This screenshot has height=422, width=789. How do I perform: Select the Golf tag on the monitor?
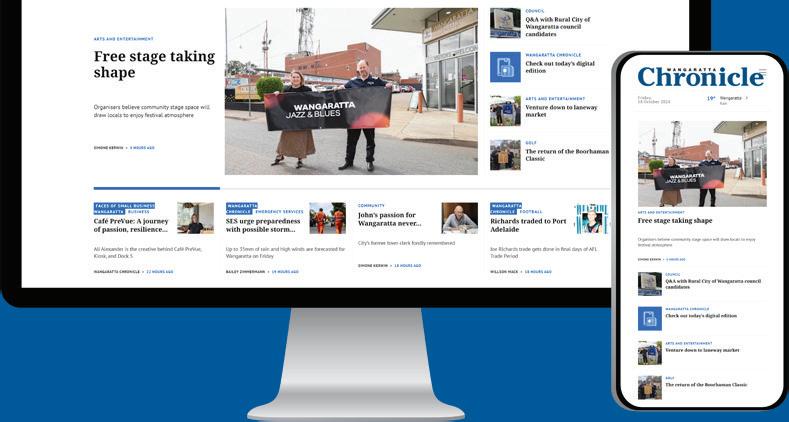point(531,143)
